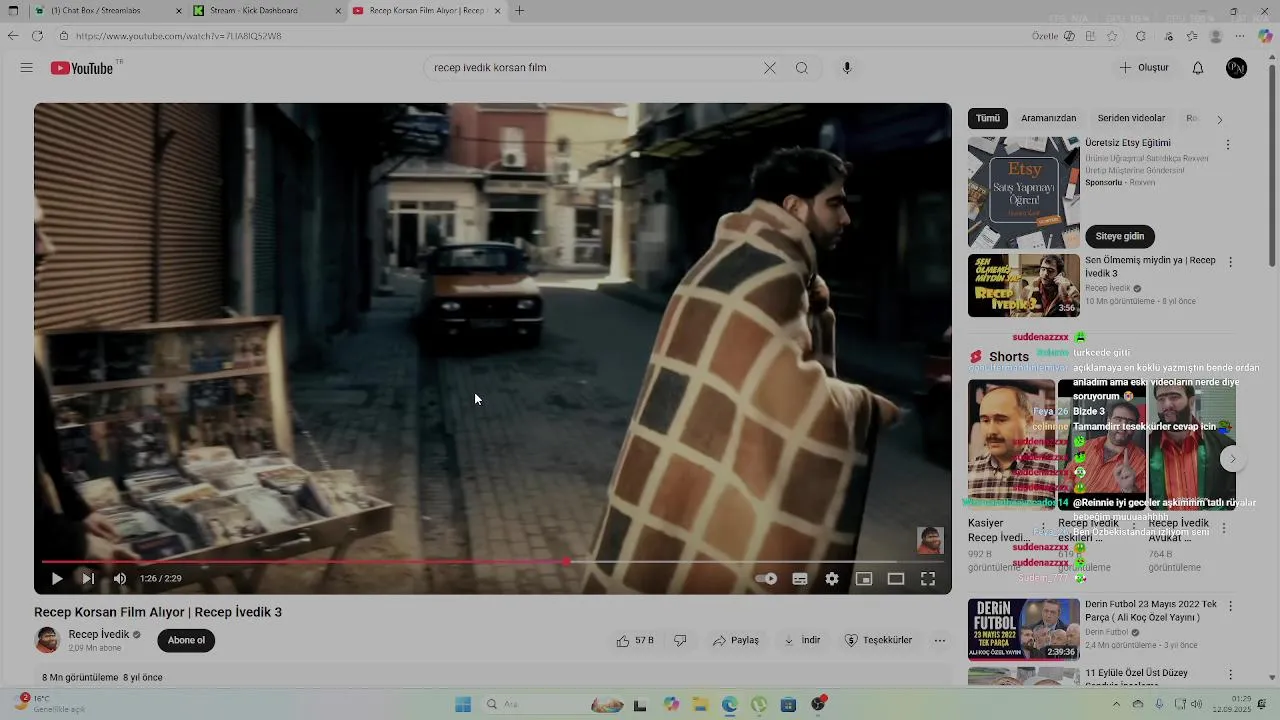Toggle the autoplay switch
The image size is (1280, 720).
pyautogui.click(x=766, y=578)
